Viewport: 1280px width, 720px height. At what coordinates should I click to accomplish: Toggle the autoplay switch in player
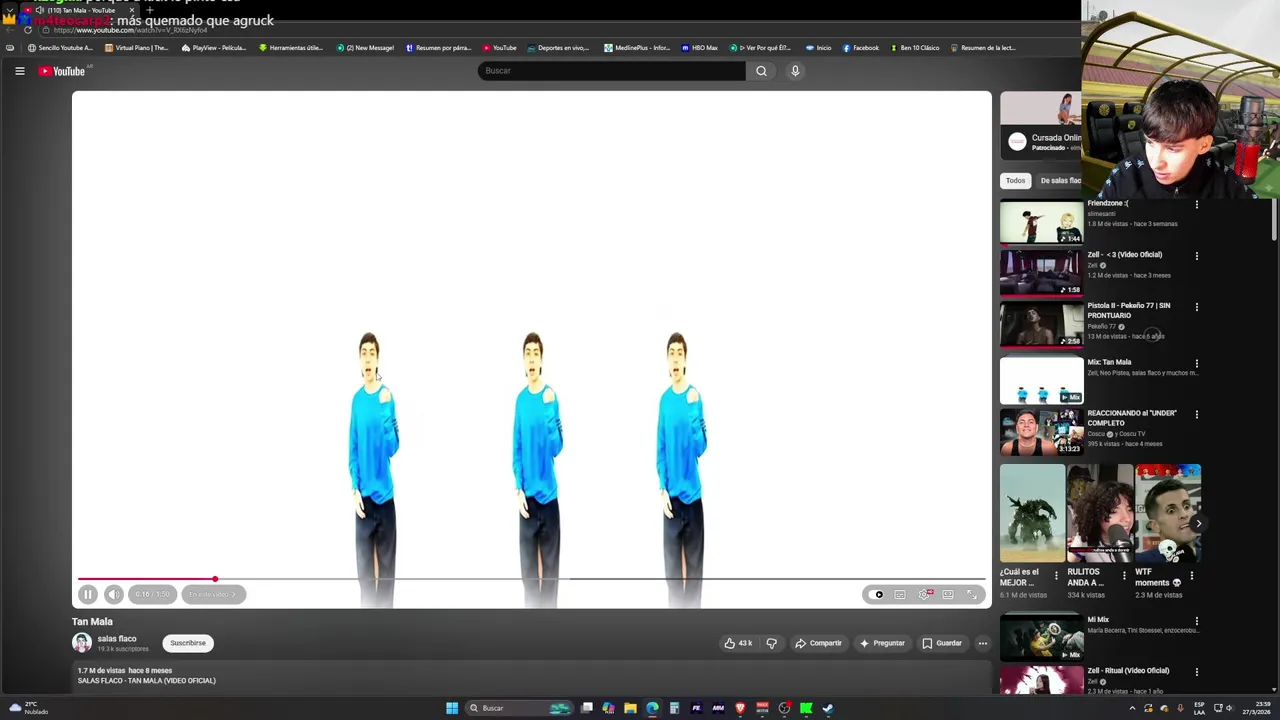[878, 594]
